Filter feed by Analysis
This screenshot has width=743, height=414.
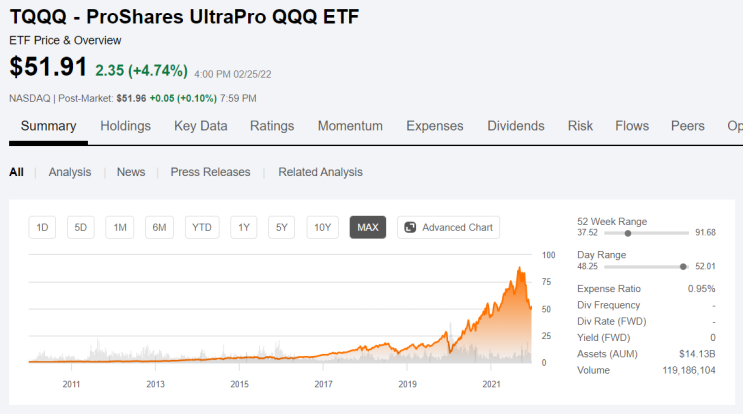click(70, 172)
